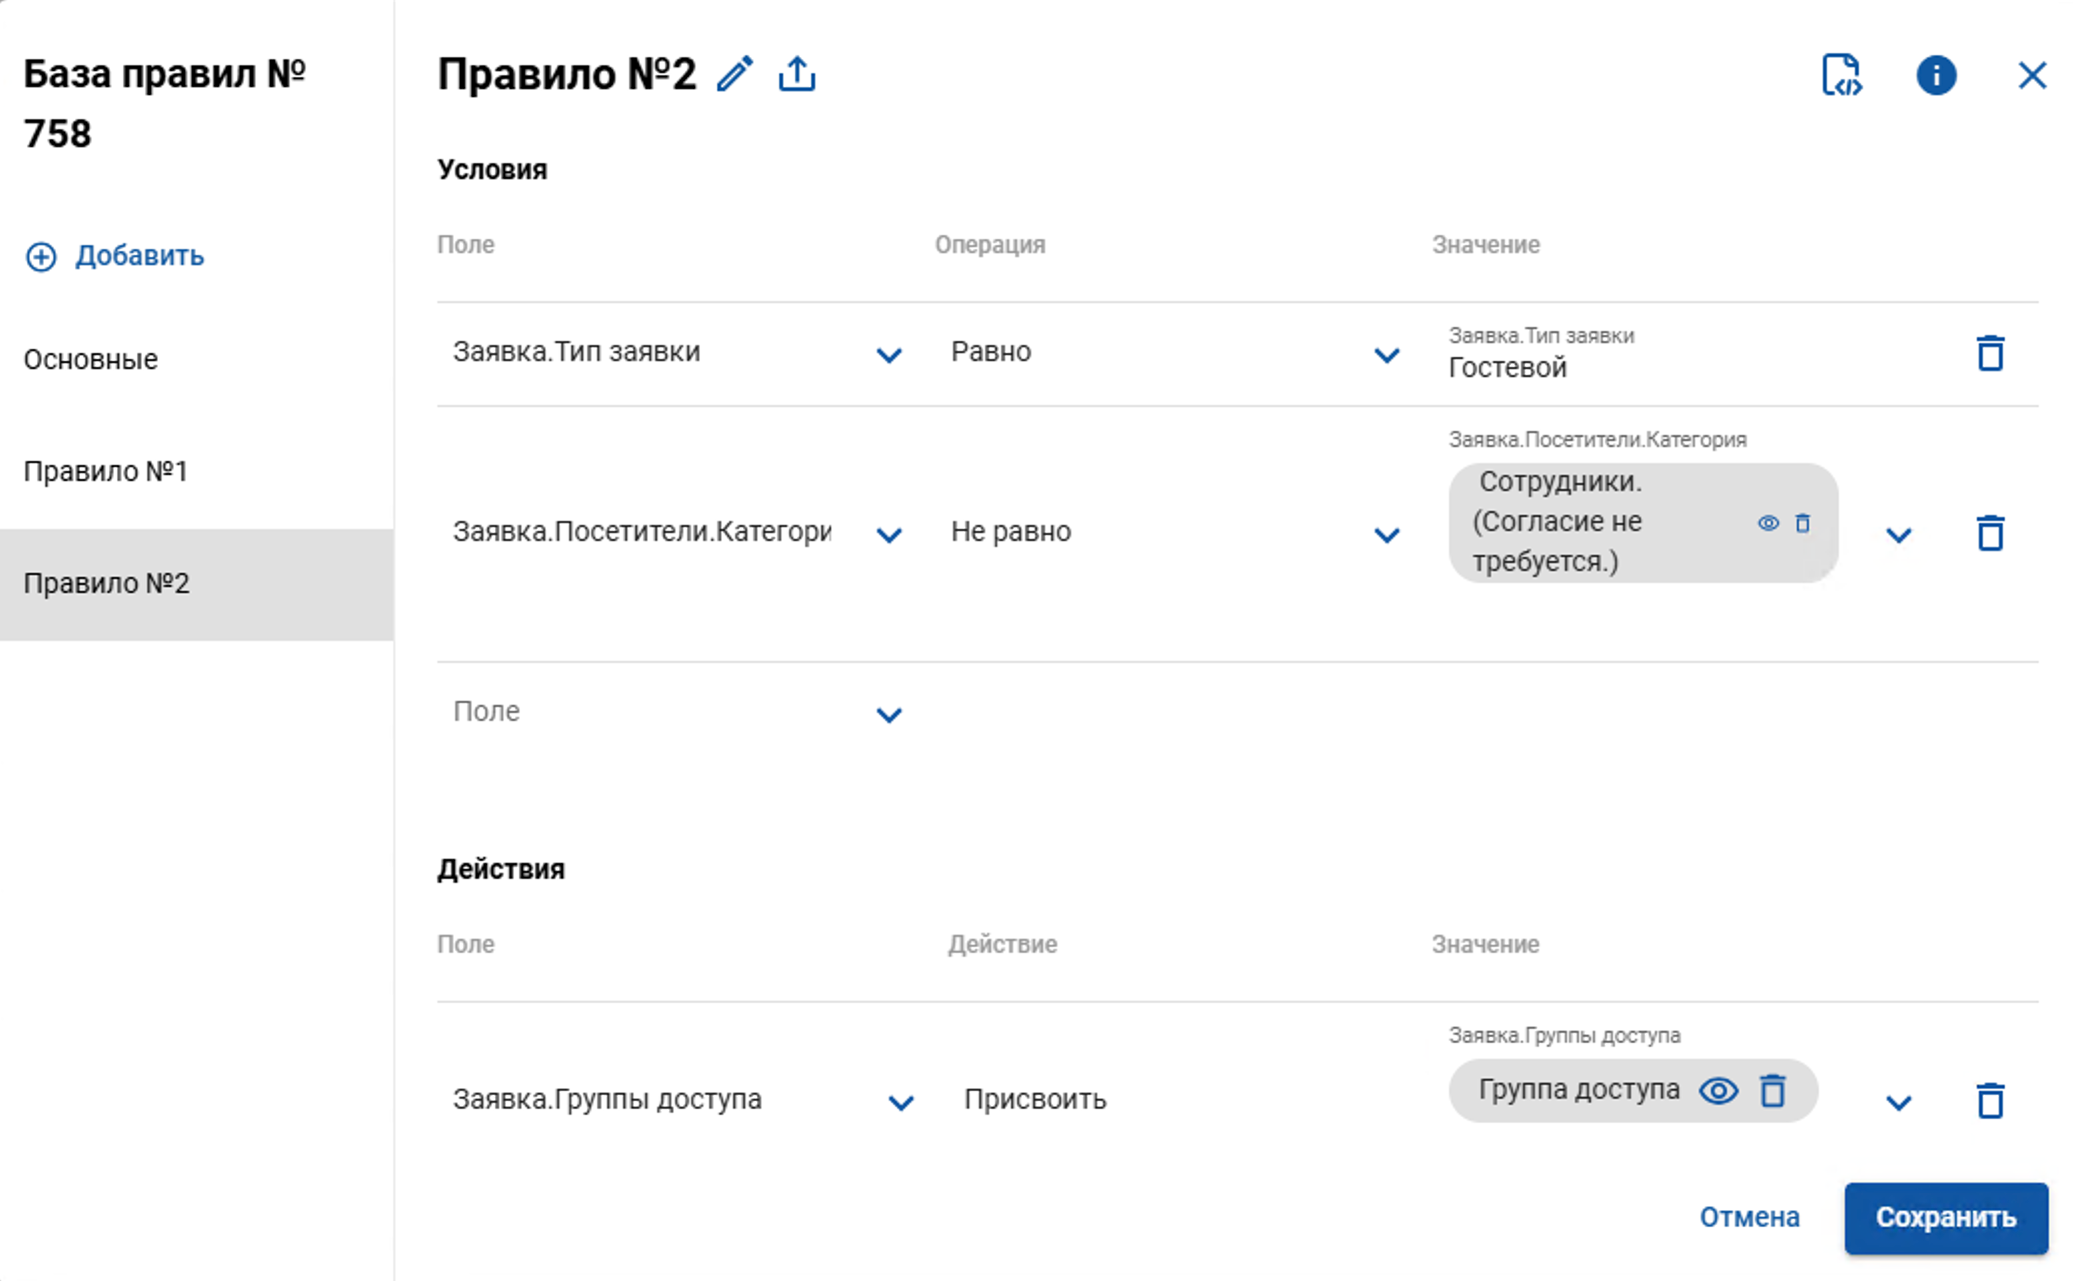Click the export/upload icon beside rule title
The height and width of the screenshot is (1281, 2073).
click(797, 74)
